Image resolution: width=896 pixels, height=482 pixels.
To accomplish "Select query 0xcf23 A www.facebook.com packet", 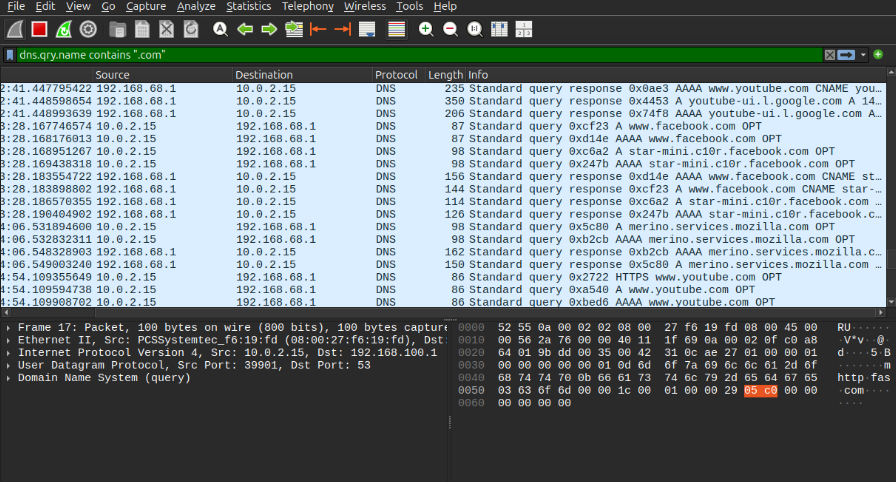I will [x=443, y=126].
